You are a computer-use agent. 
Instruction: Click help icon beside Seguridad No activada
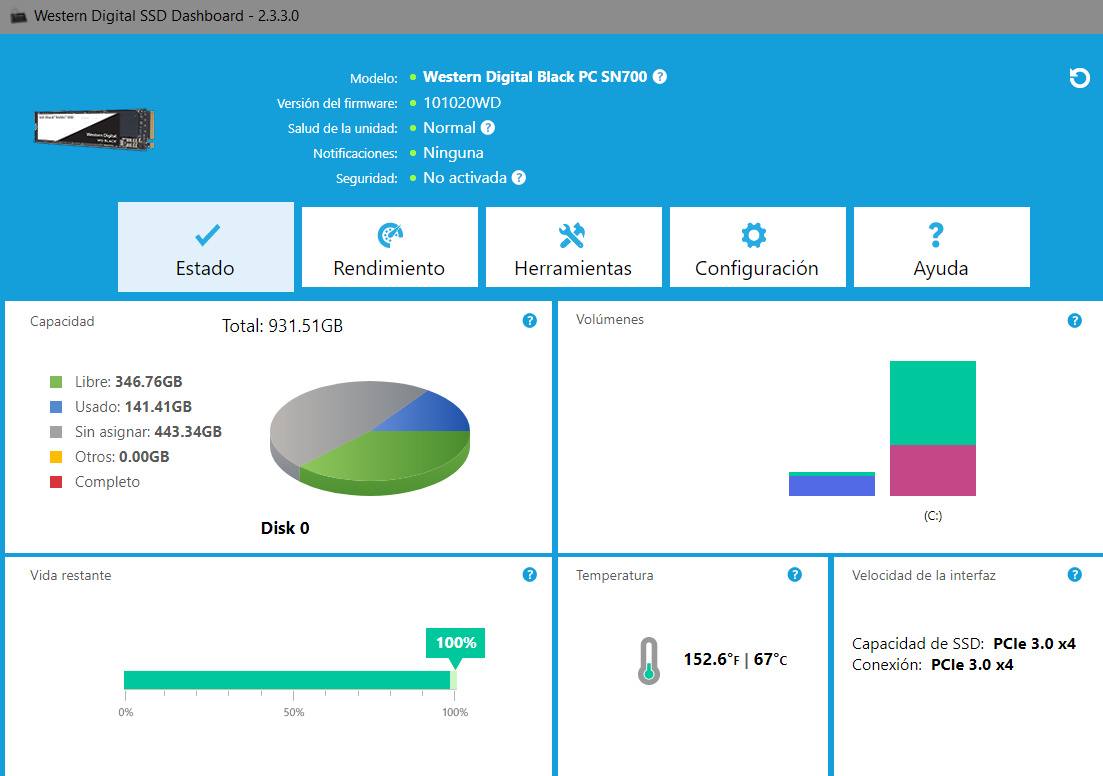(x=518, y=178)
